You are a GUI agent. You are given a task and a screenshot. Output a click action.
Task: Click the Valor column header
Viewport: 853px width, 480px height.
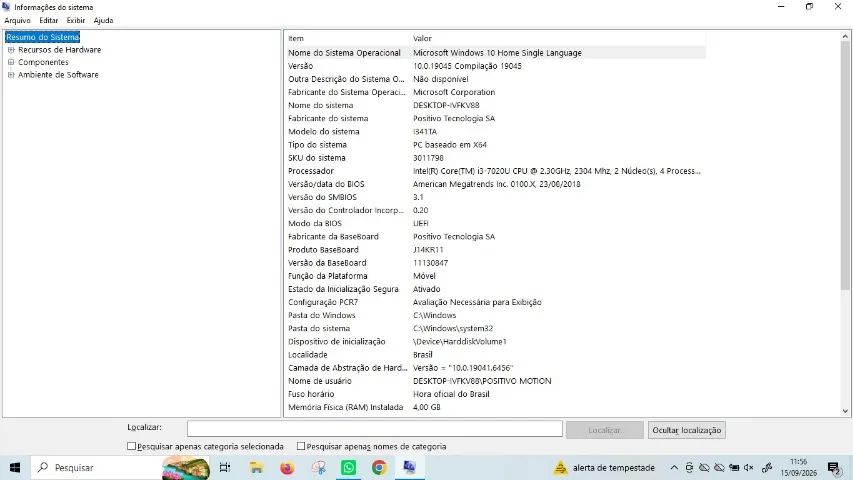point(558,38)
